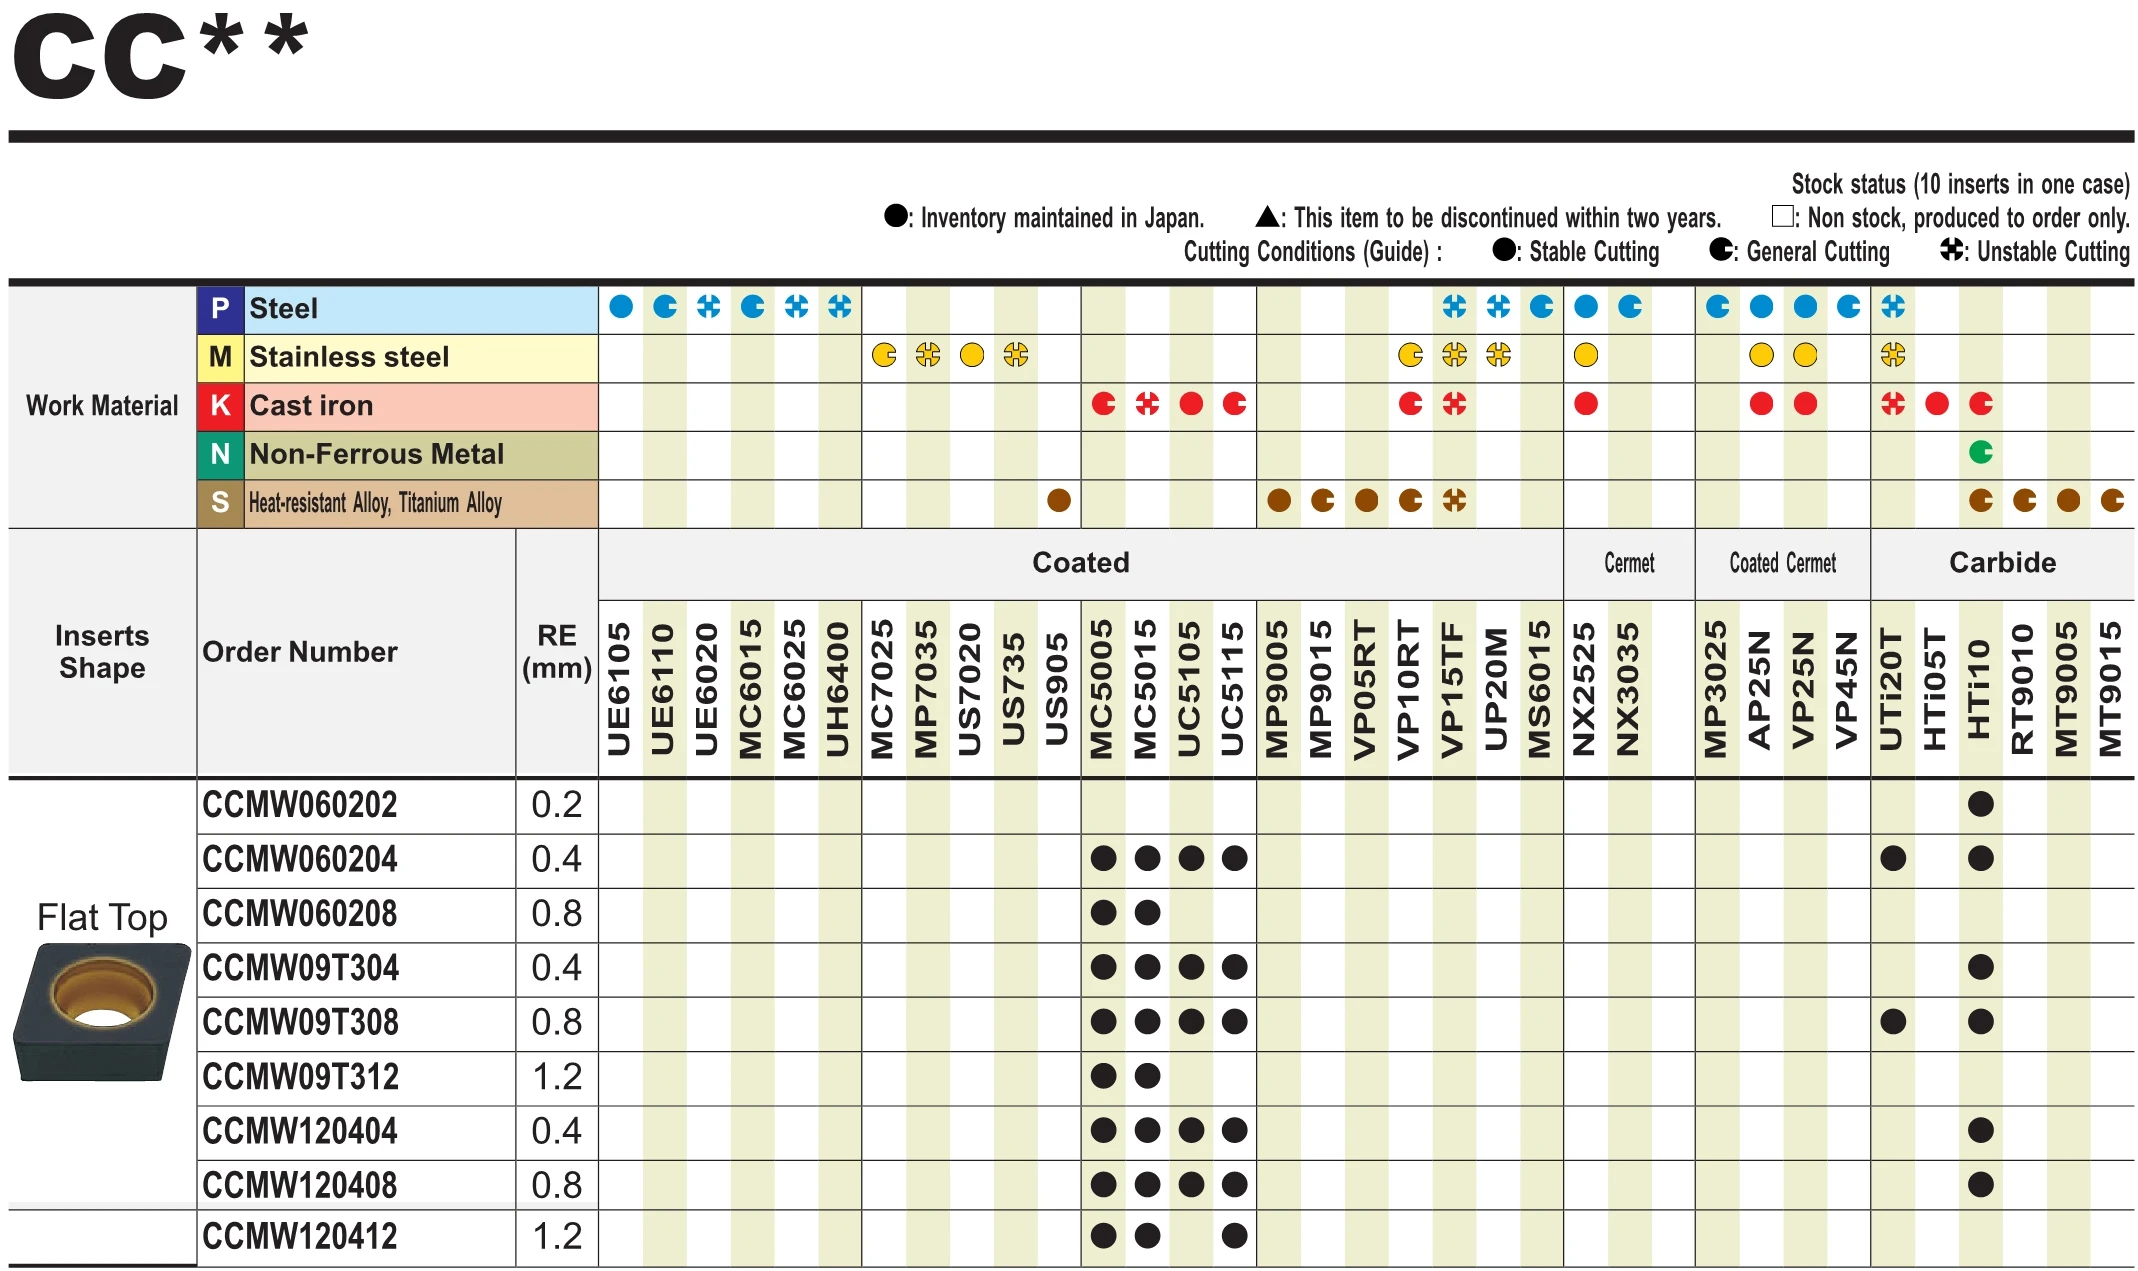This screenshot has width=2138, height=1271.
Task: Click the RE value 1.2 for CCMW120412
Action: (x=557, y=1237)
